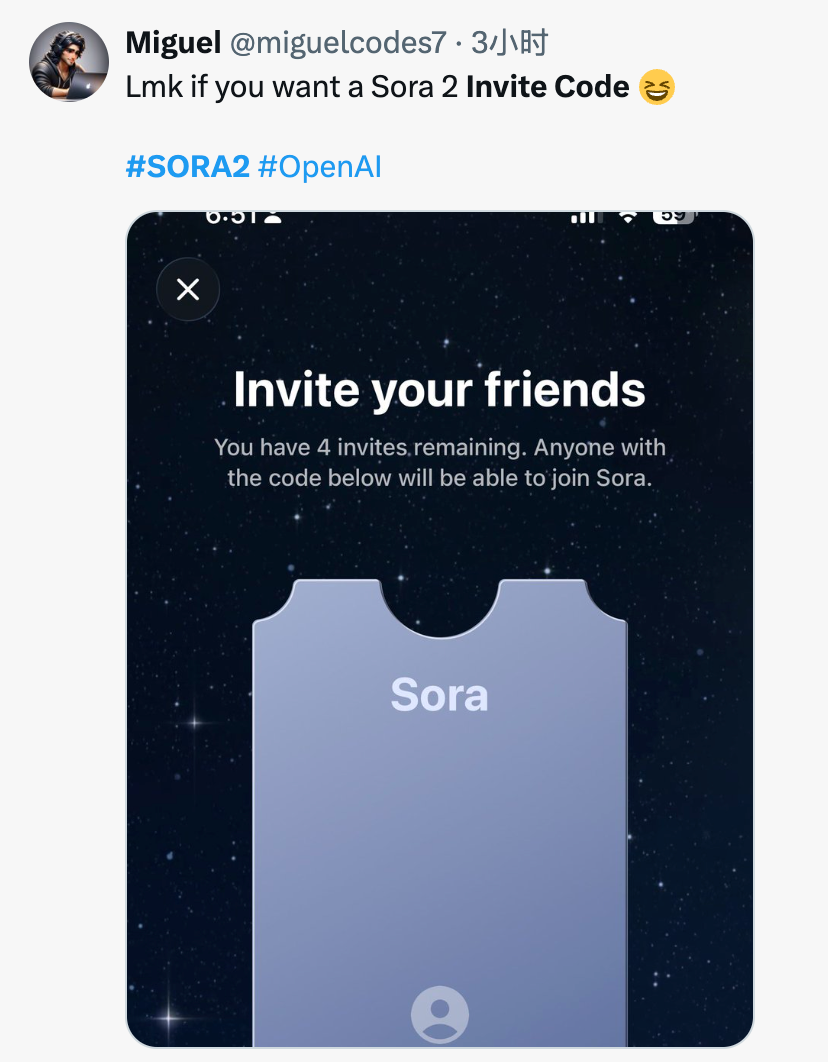Image resolution: width=828 pixels, height=1062 pixels.
Task: Open the Miguel display name link
Action: [173, 43]
